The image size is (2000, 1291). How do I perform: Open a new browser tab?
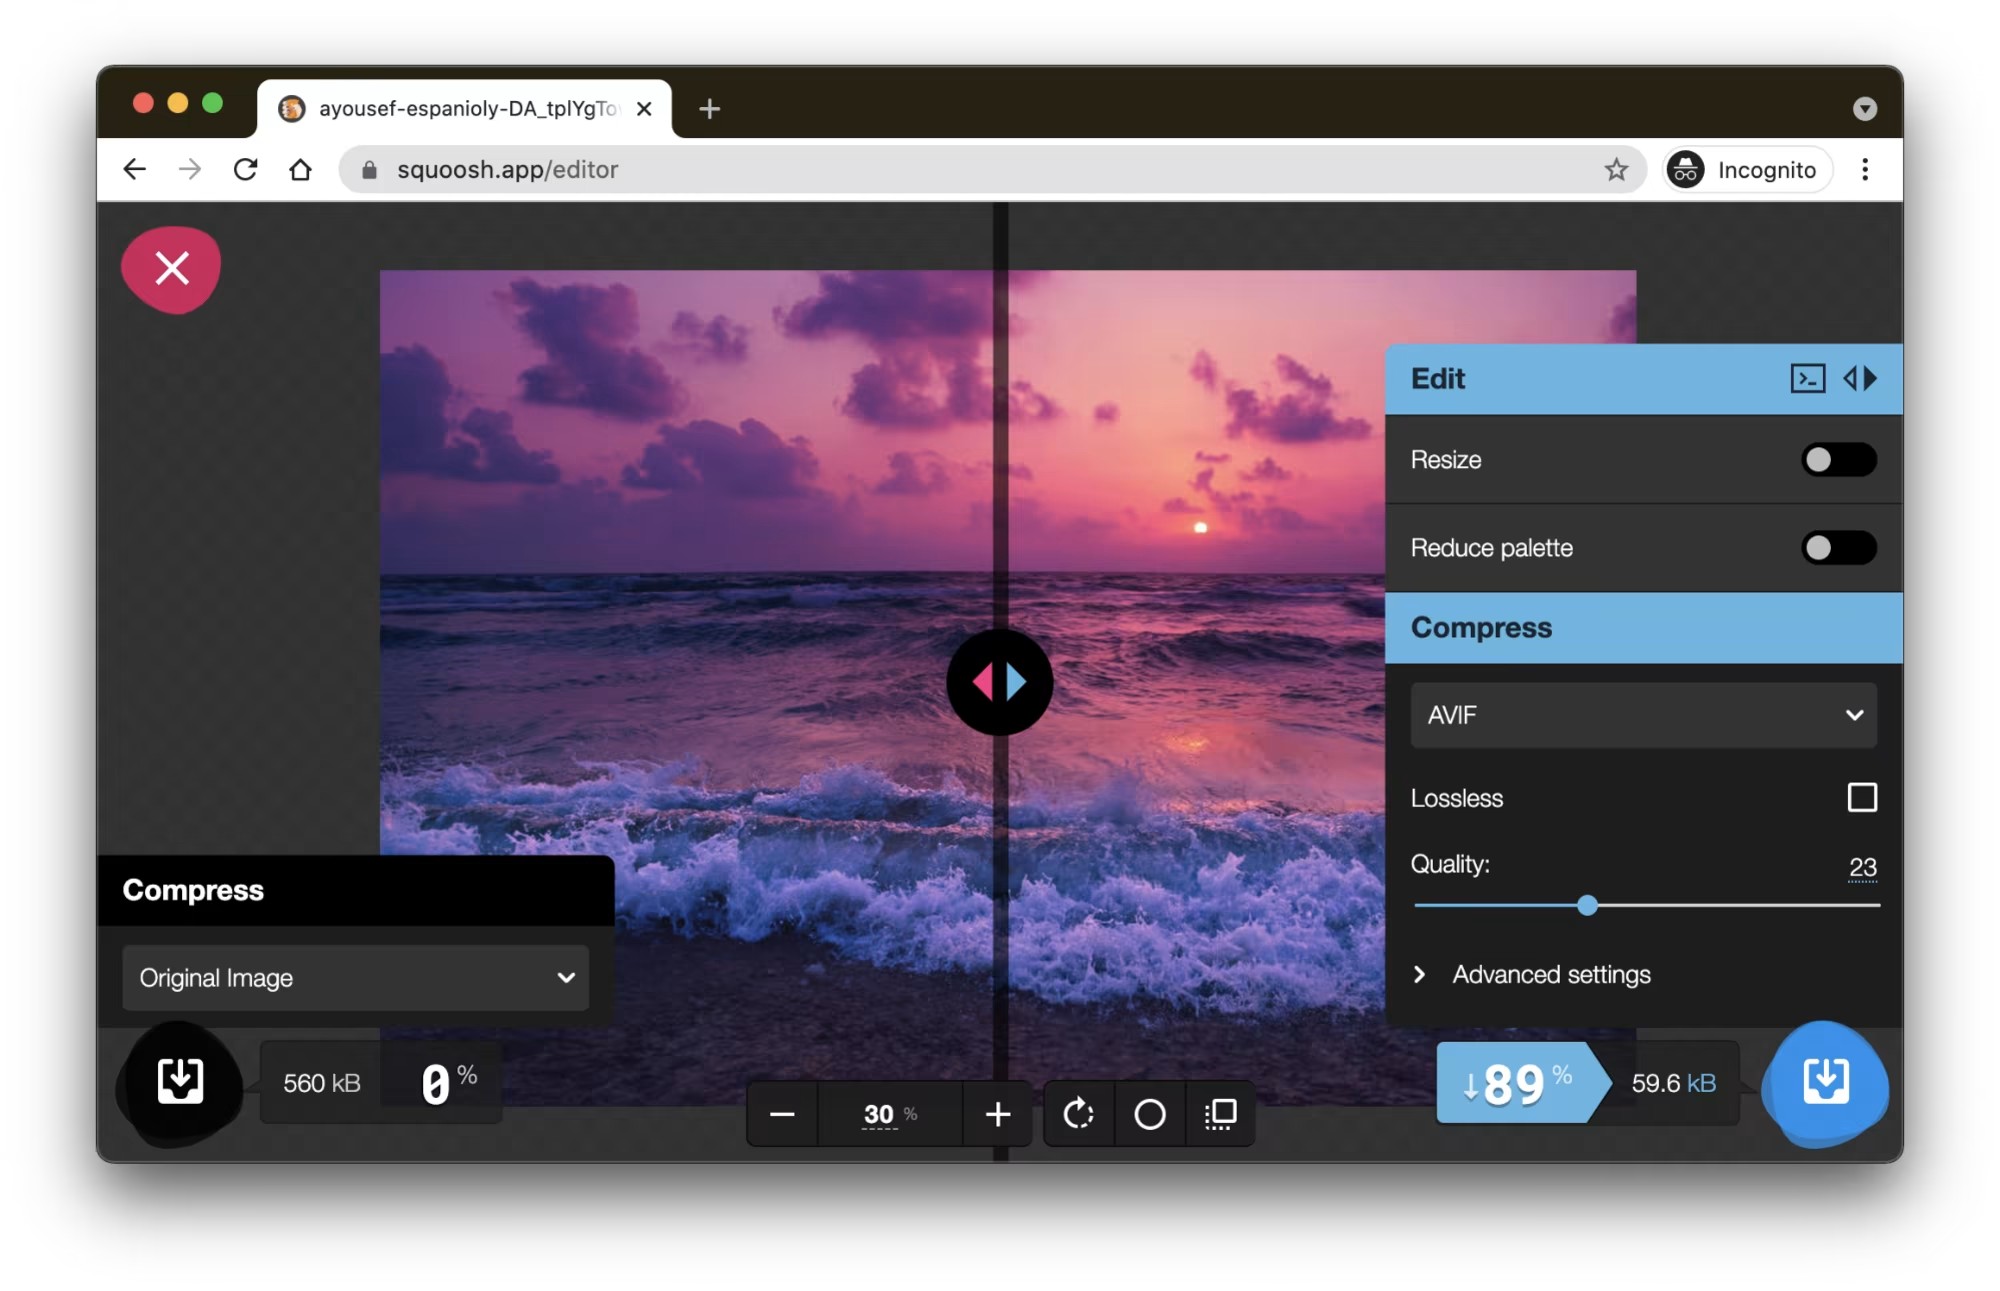(x=710, y=109)
